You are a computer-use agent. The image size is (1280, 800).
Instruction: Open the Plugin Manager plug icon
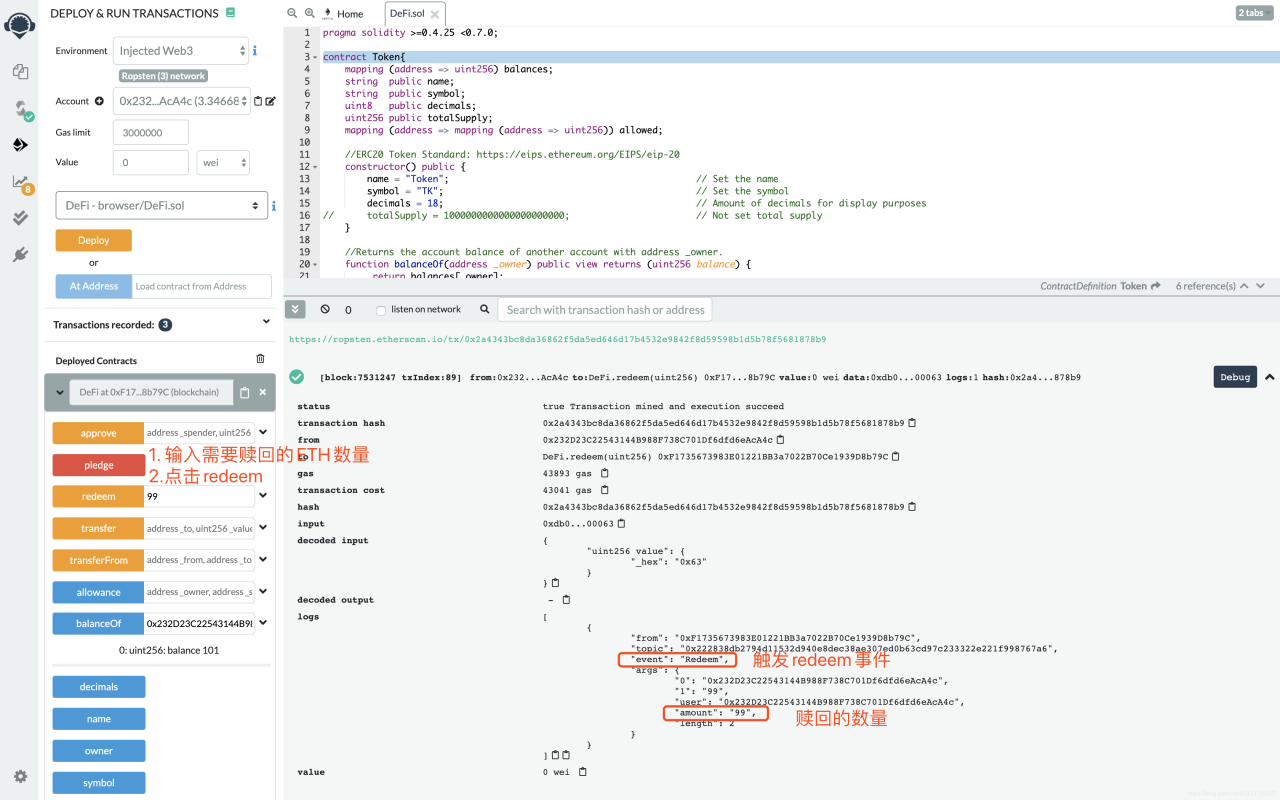pos(20,254)
